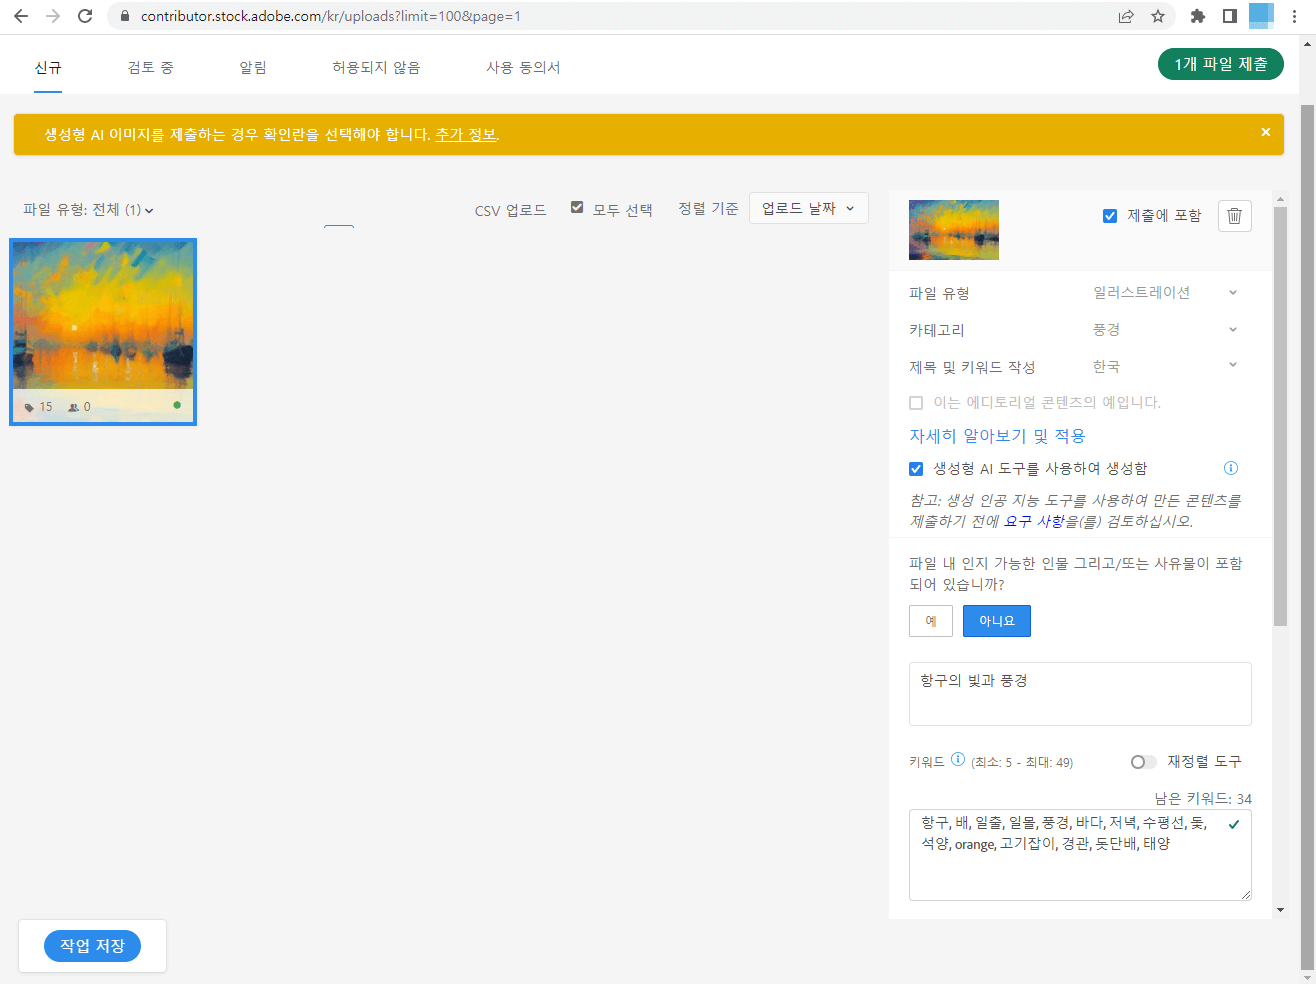Open the browser extensions puzzle icon
This screenshot has height=984, width=1316.
1196,16
